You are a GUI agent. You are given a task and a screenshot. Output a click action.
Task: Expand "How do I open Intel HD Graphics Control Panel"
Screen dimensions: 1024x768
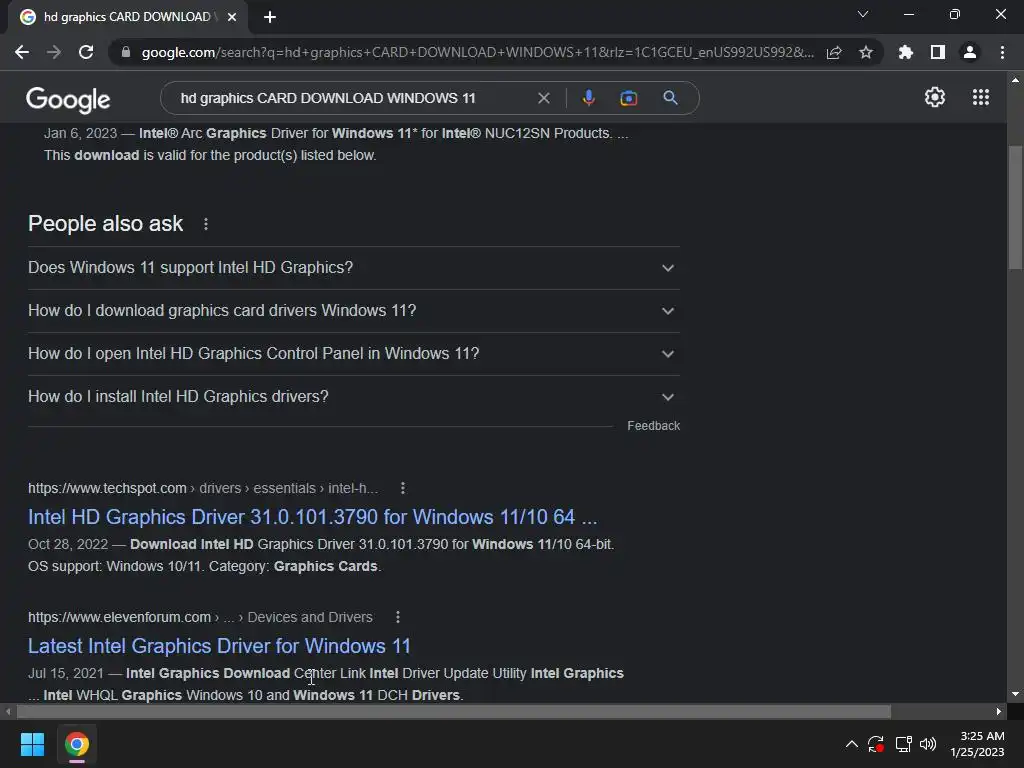(x=354, y=354)
